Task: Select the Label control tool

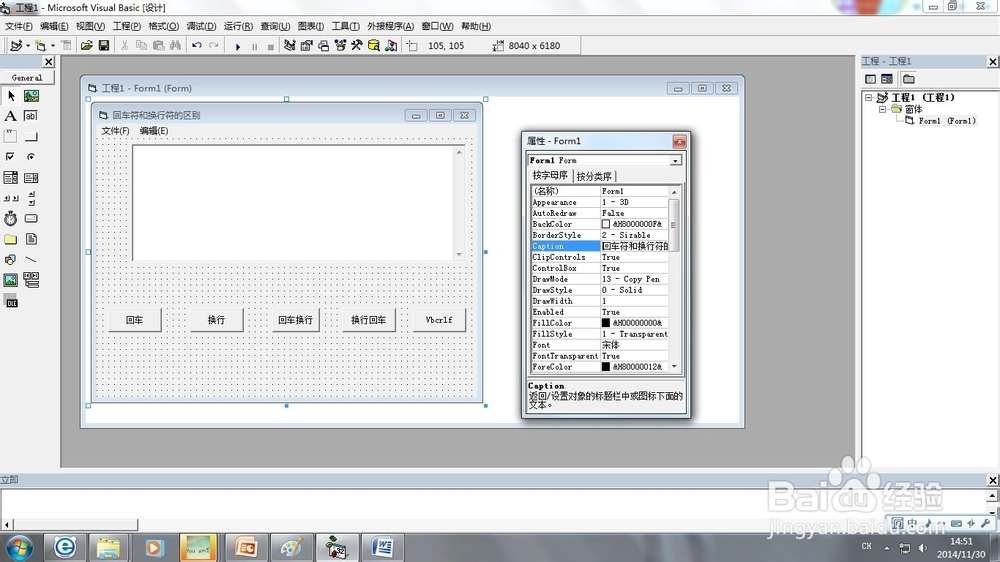Action: pos(11,116)
